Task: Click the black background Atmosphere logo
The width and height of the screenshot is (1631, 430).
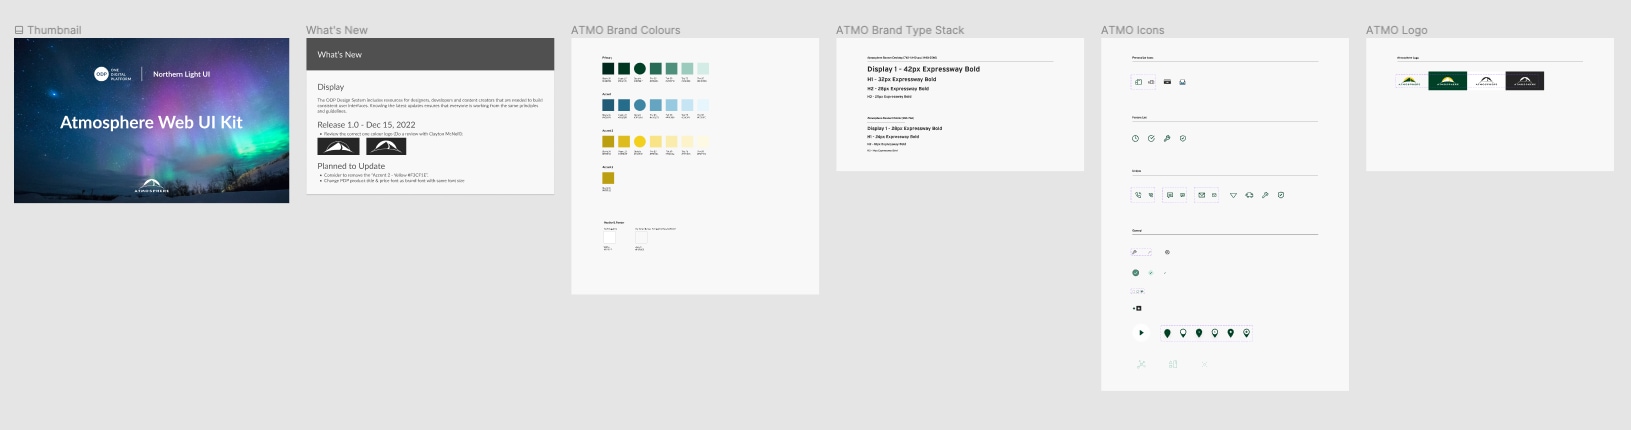Action: (1525, 81)
